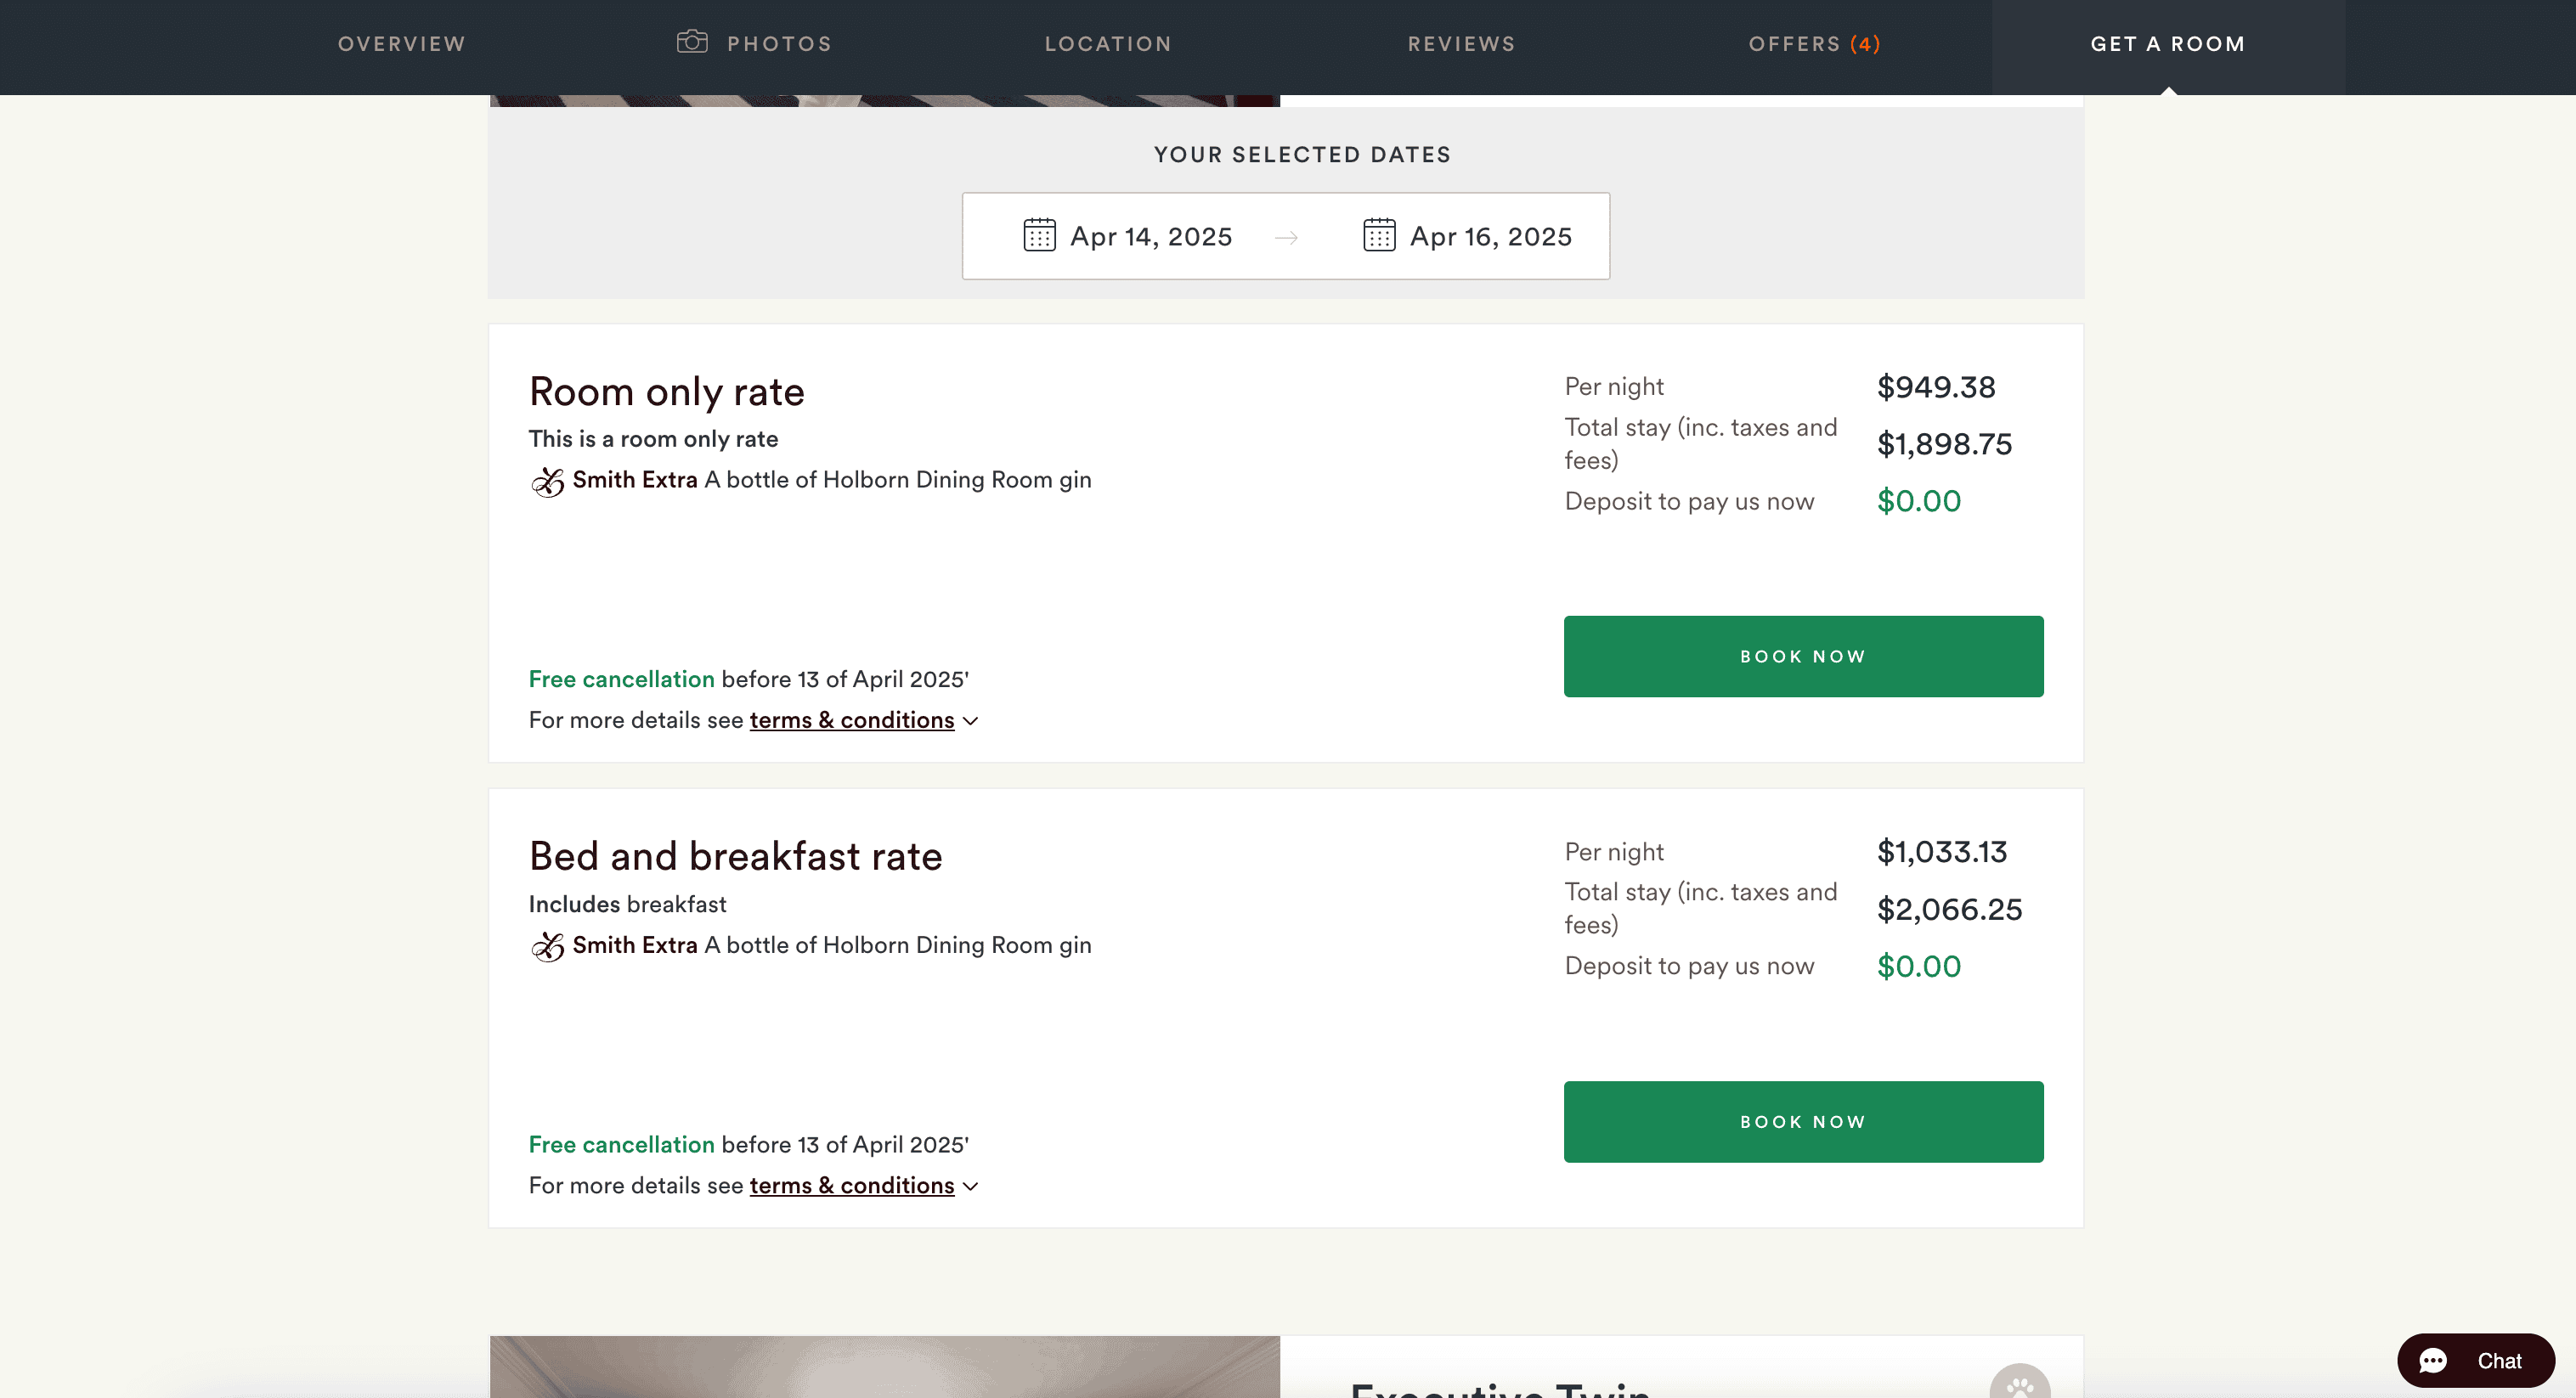Switch to the Reviews tab

pyautogui.click(x=1461, y=44)
